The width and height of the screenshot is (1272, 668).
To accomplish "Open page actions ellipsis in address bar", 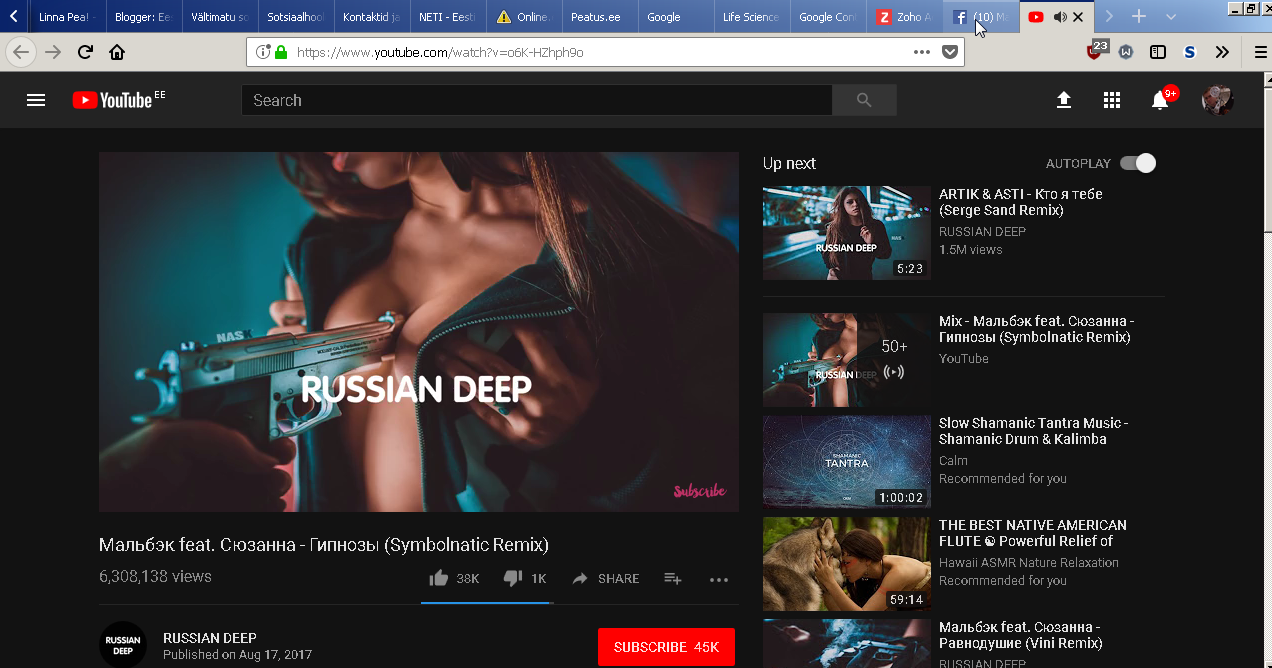I will [922, 52].
